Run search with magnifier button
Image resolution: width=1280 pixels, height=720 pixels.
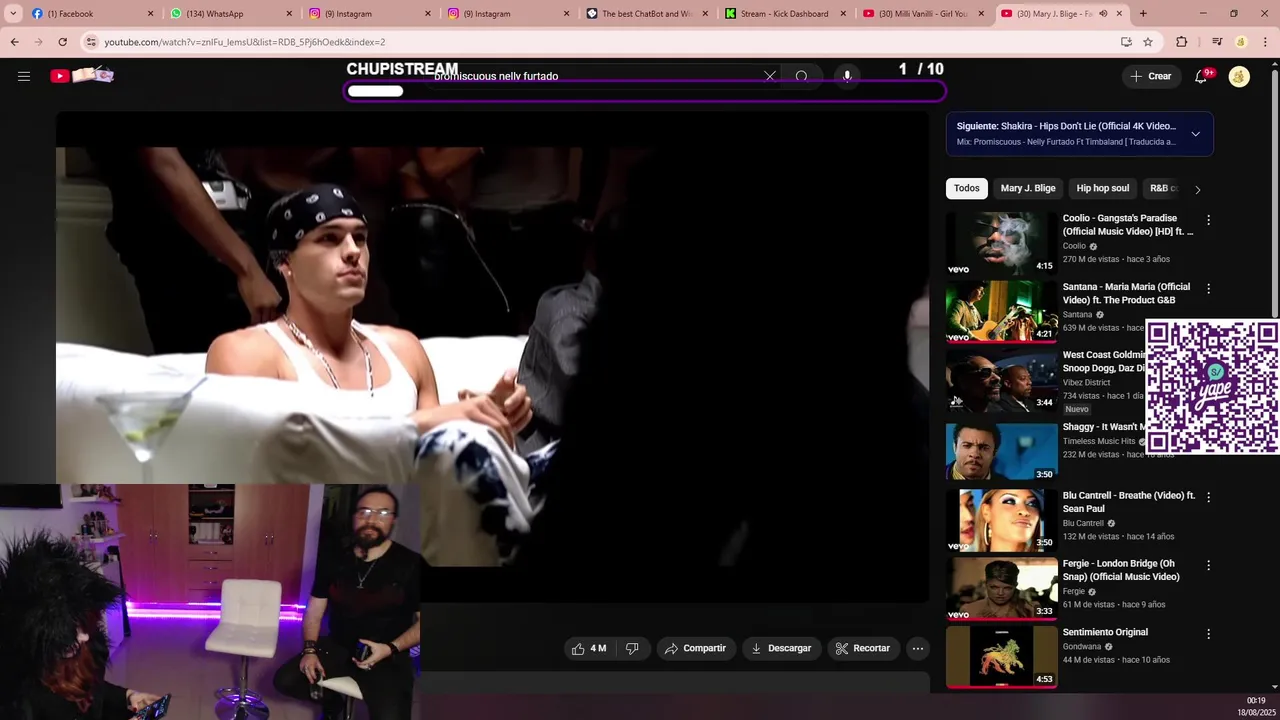802,76
